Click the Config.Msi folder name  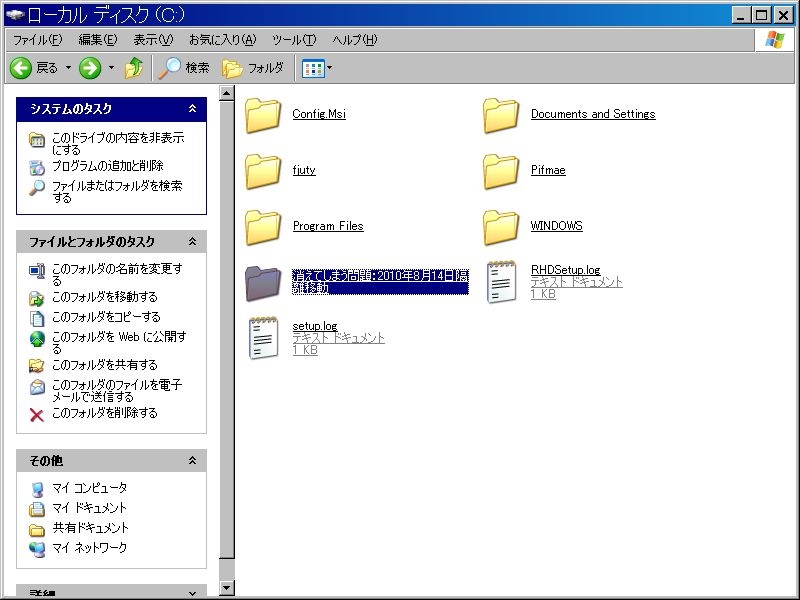coord(319,114)
